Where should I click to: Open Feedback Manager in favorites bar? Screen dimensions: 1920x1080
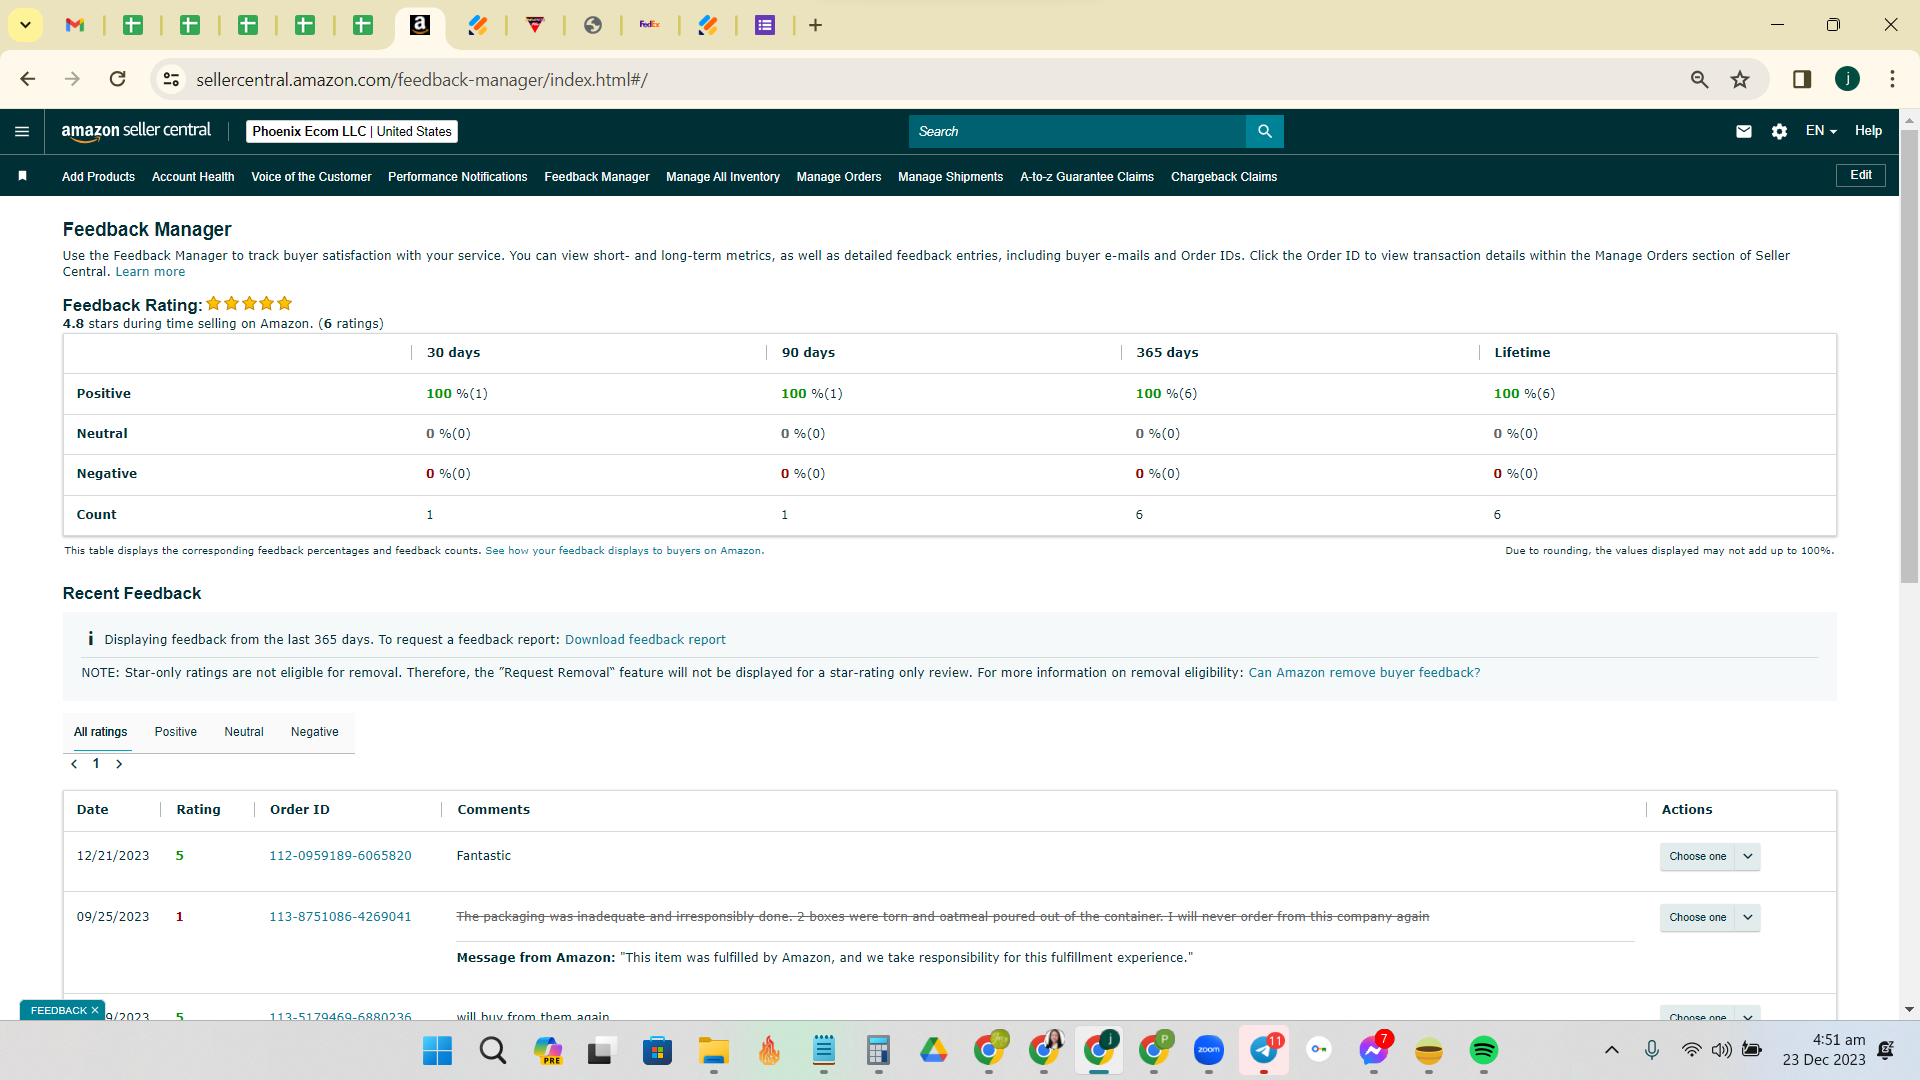[597, 177]
